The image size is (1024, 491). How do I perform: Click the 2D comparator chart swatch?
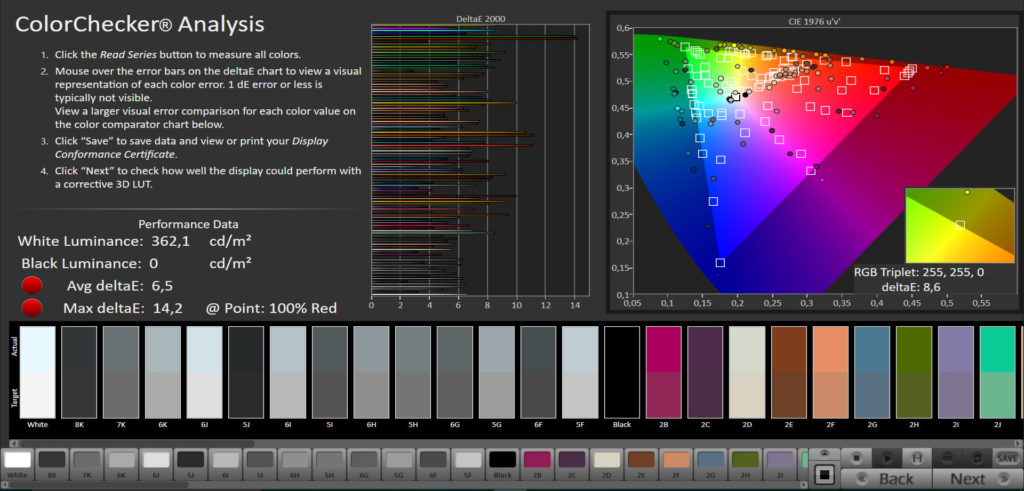click(747, 372)
